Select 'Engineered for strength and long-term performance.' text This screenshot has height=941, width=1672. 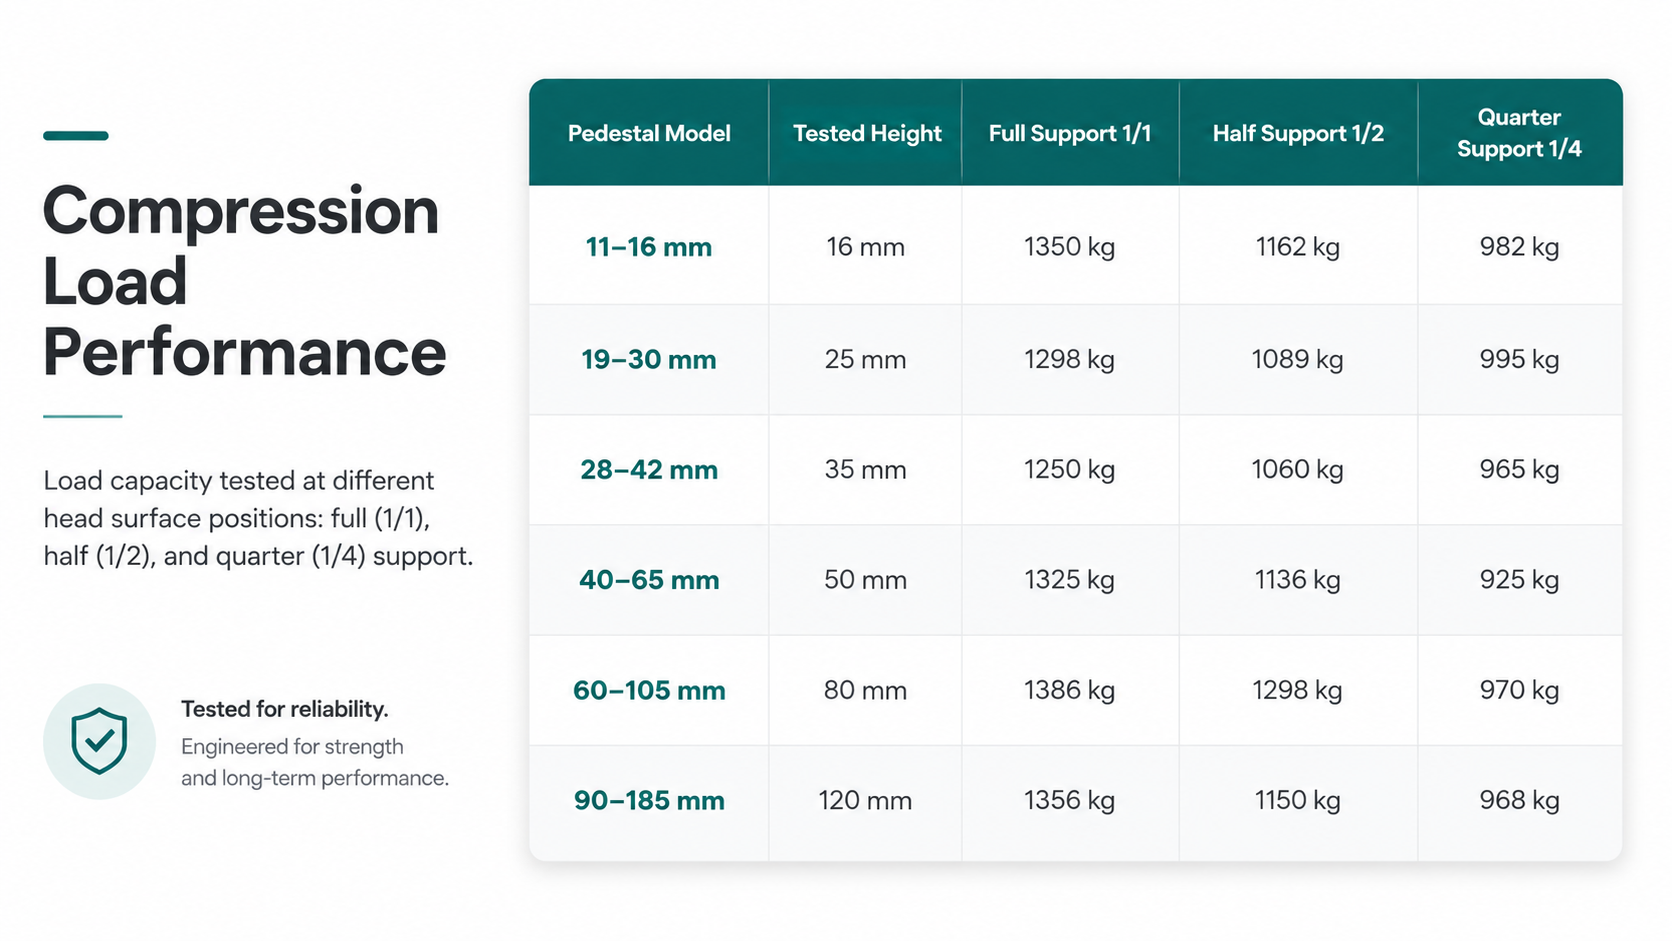[x=315, y=762]
